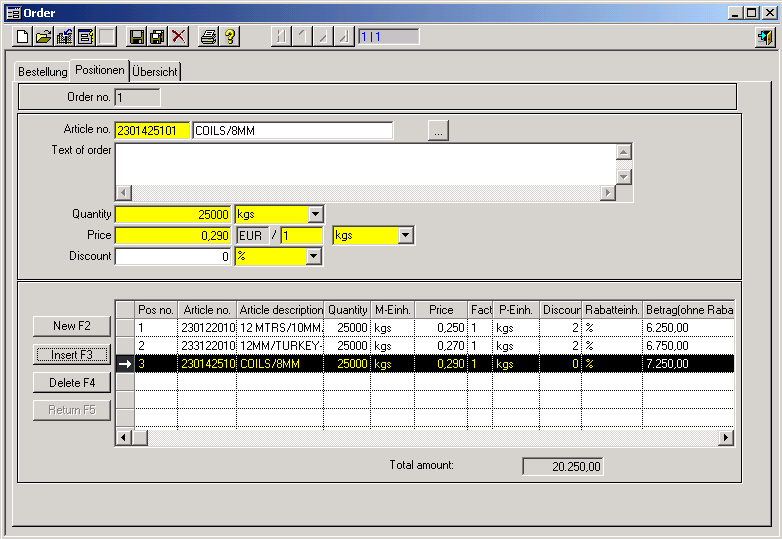Click the New F2 button
782x539 pixels.
click(71, 326)
